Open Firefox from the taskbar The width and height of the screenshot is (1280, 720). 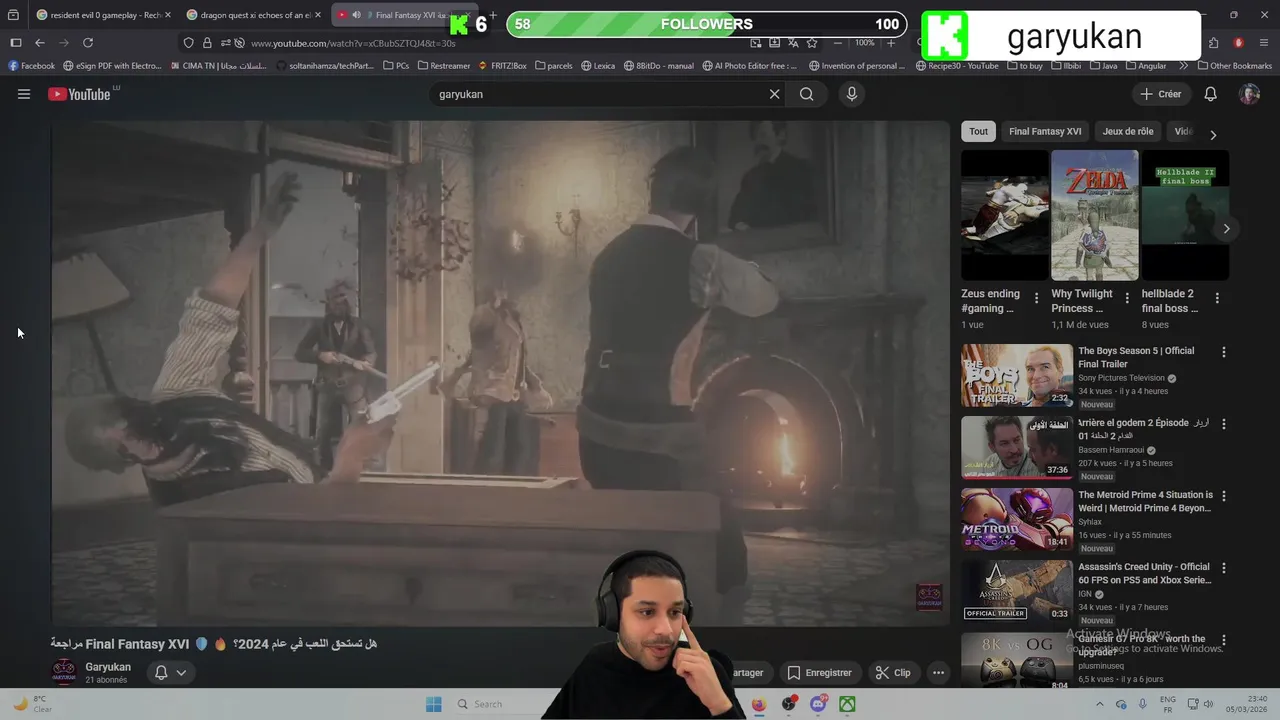pos(758,704)
